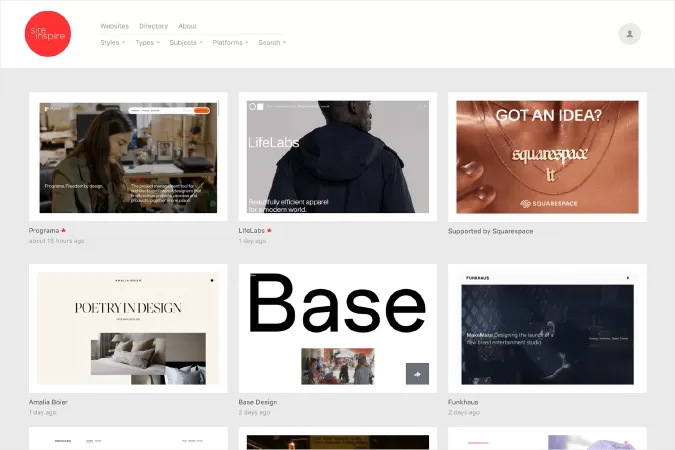675x450 pixels.
Task: Click the red star icon beside Programa
Action: [63, 230]
